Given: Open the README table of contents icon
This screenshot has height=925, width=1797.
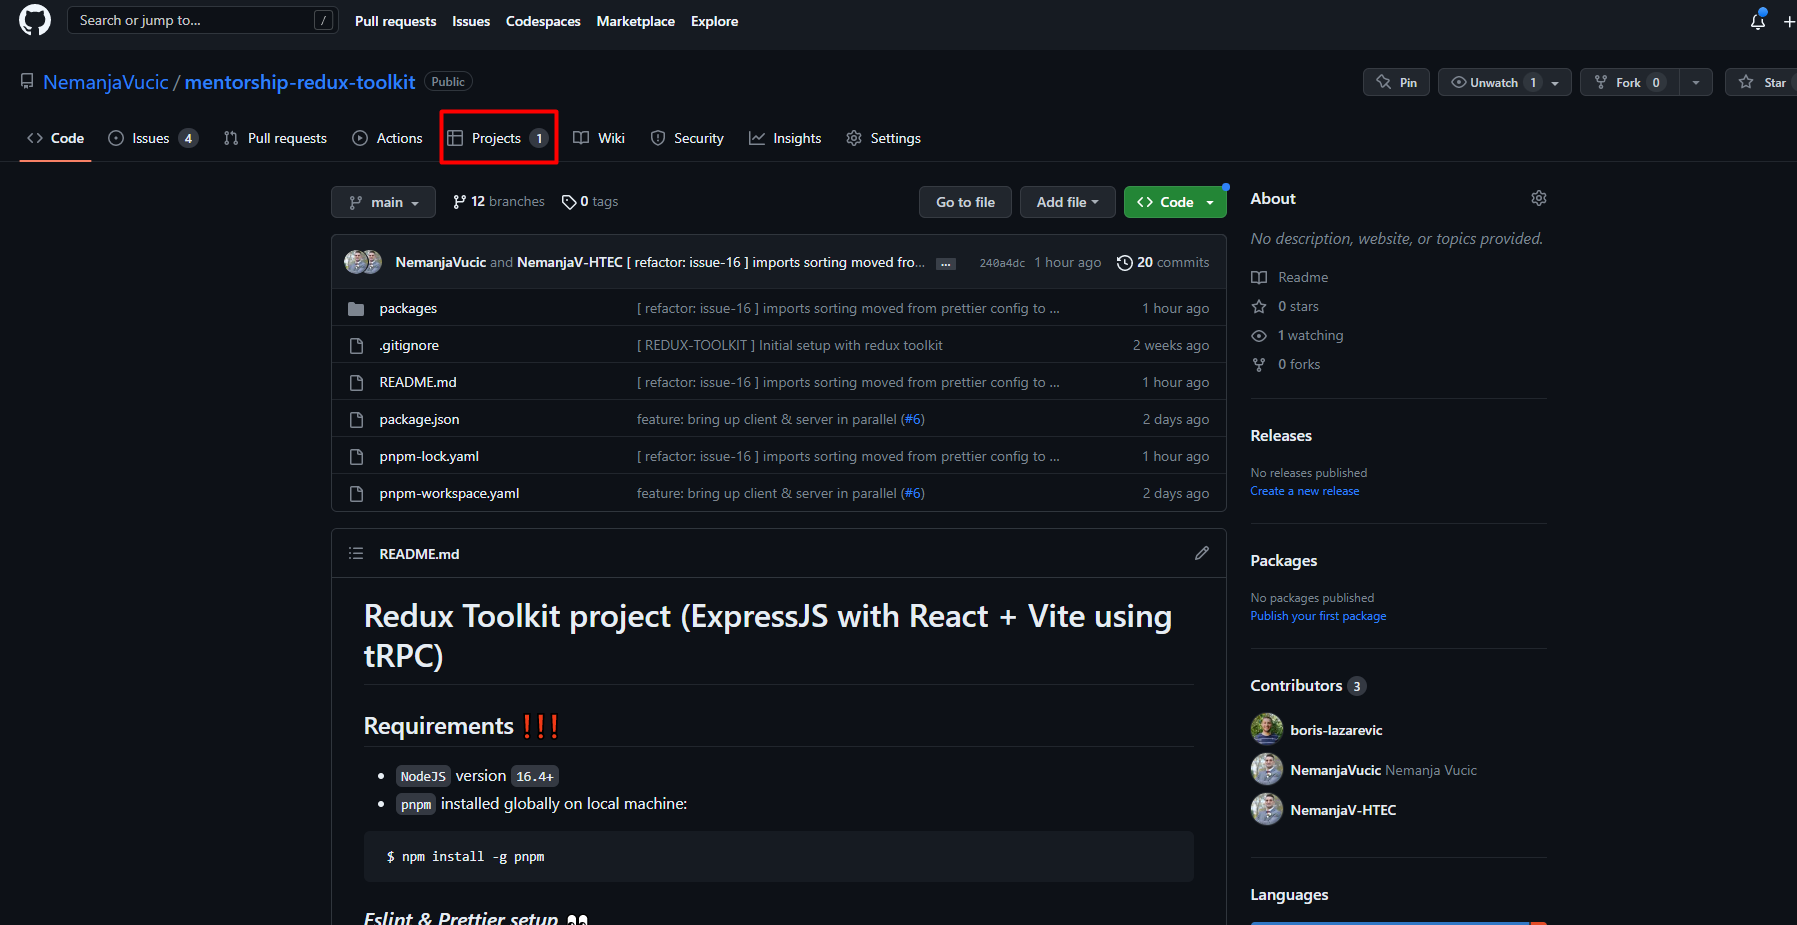Looking at the screenshot, I should tap(356, 553).
